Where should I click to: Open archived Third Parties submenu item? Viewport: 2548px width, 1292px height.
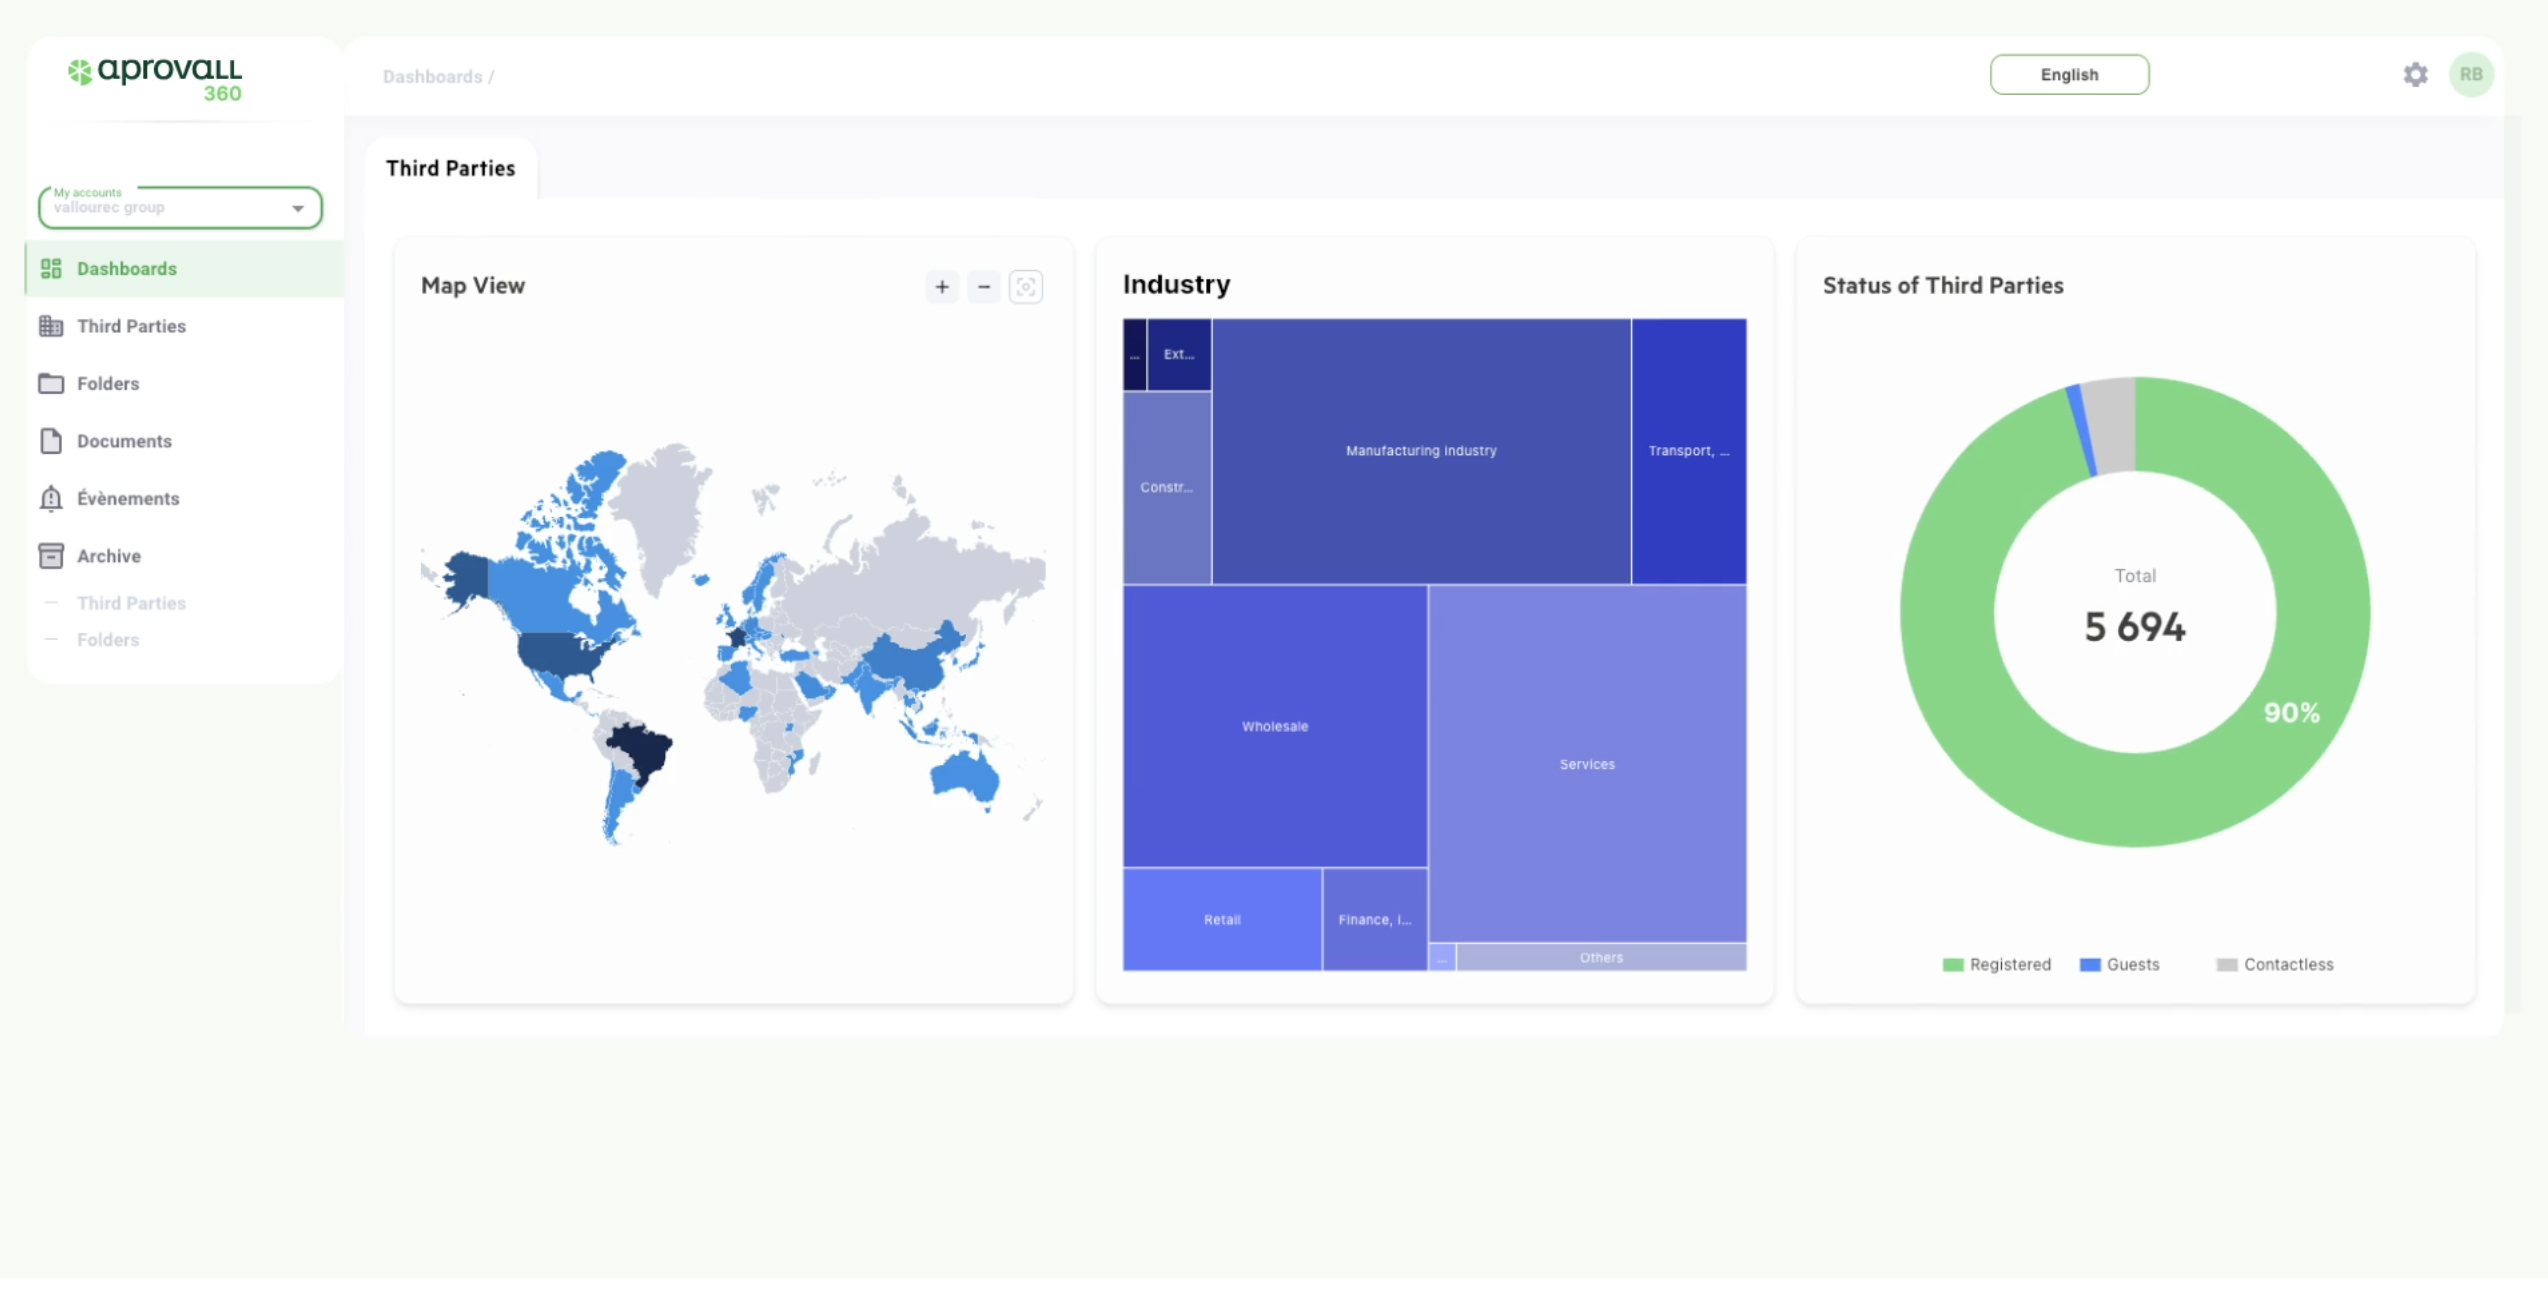point(131,603)
